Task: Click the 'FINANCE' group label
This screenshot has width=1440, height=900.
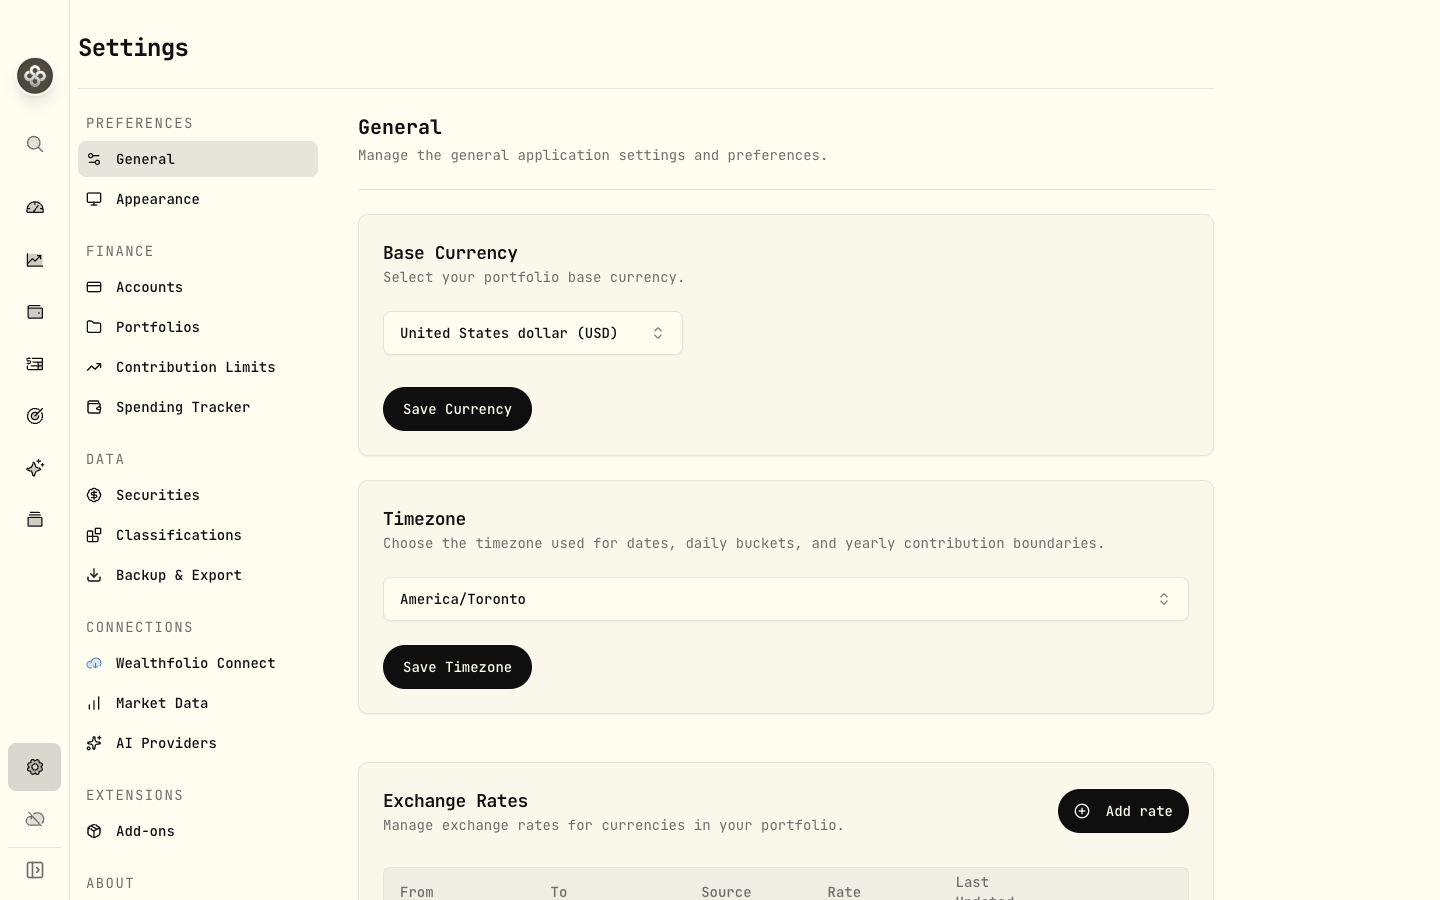Action: pyautogui.click(x=120, y=251)
